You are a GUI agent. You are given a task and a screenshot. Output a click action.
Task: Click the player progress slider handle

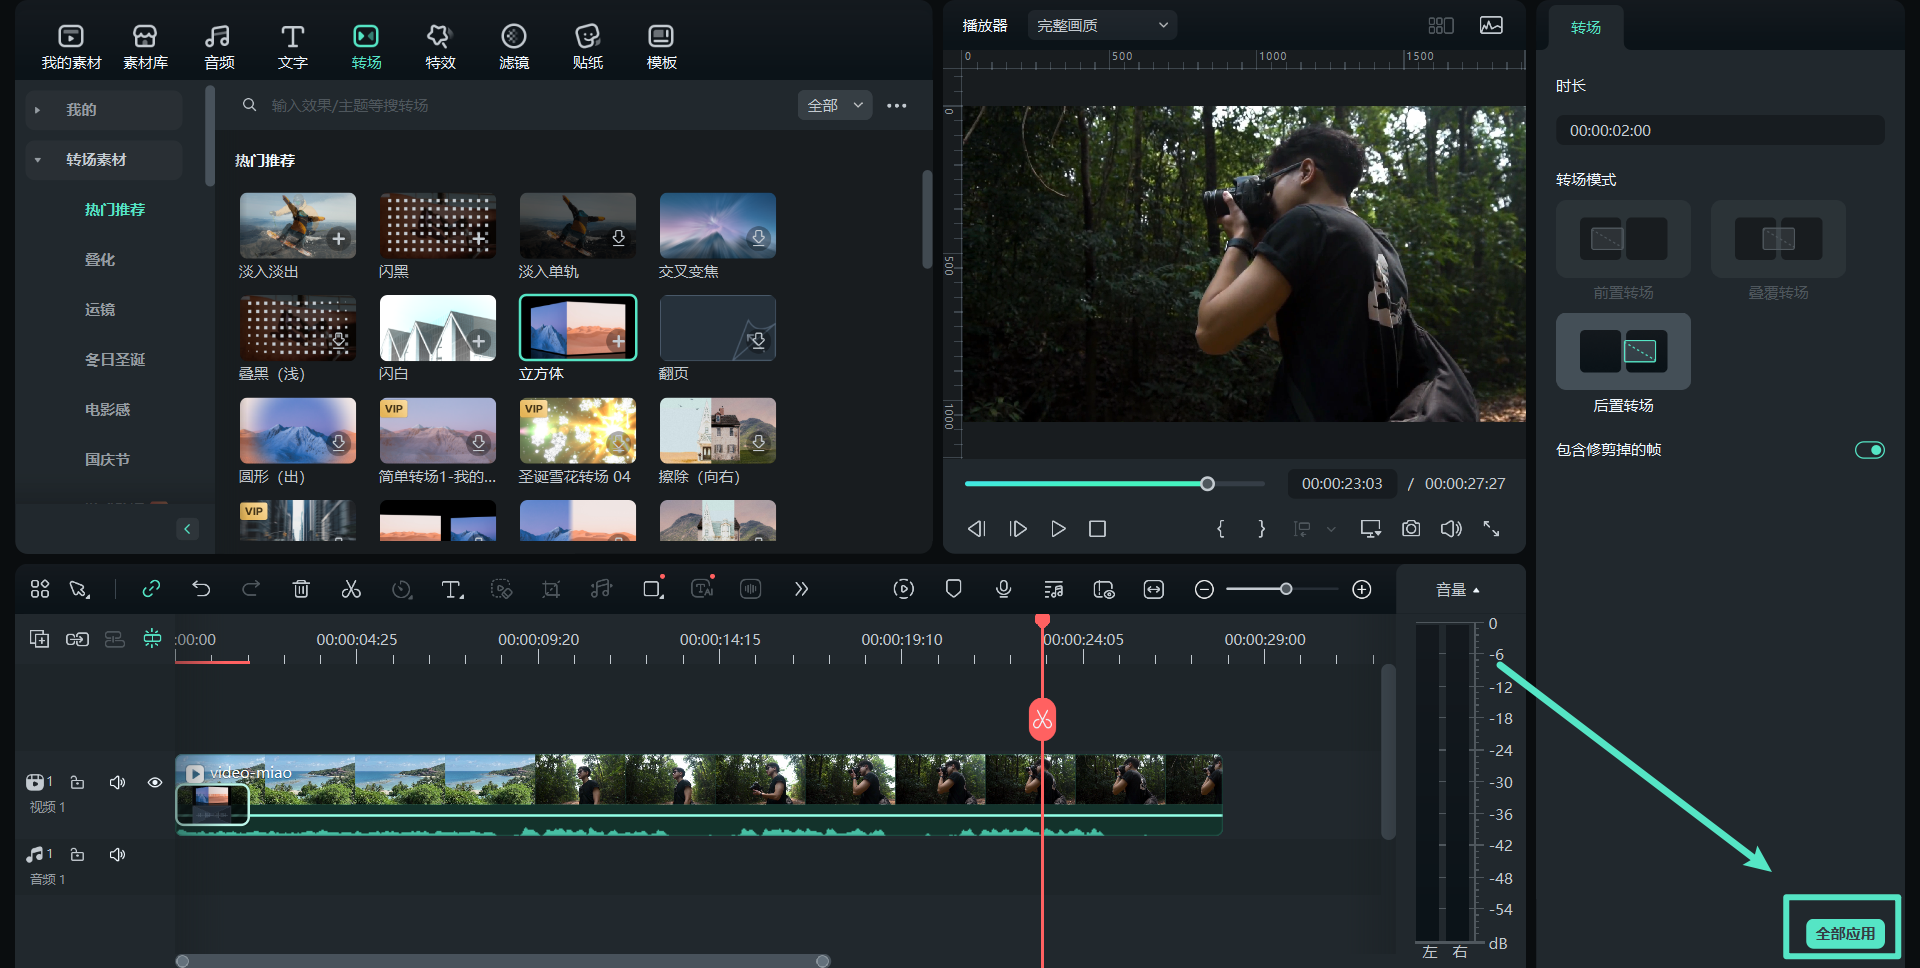click(1207, 484)
